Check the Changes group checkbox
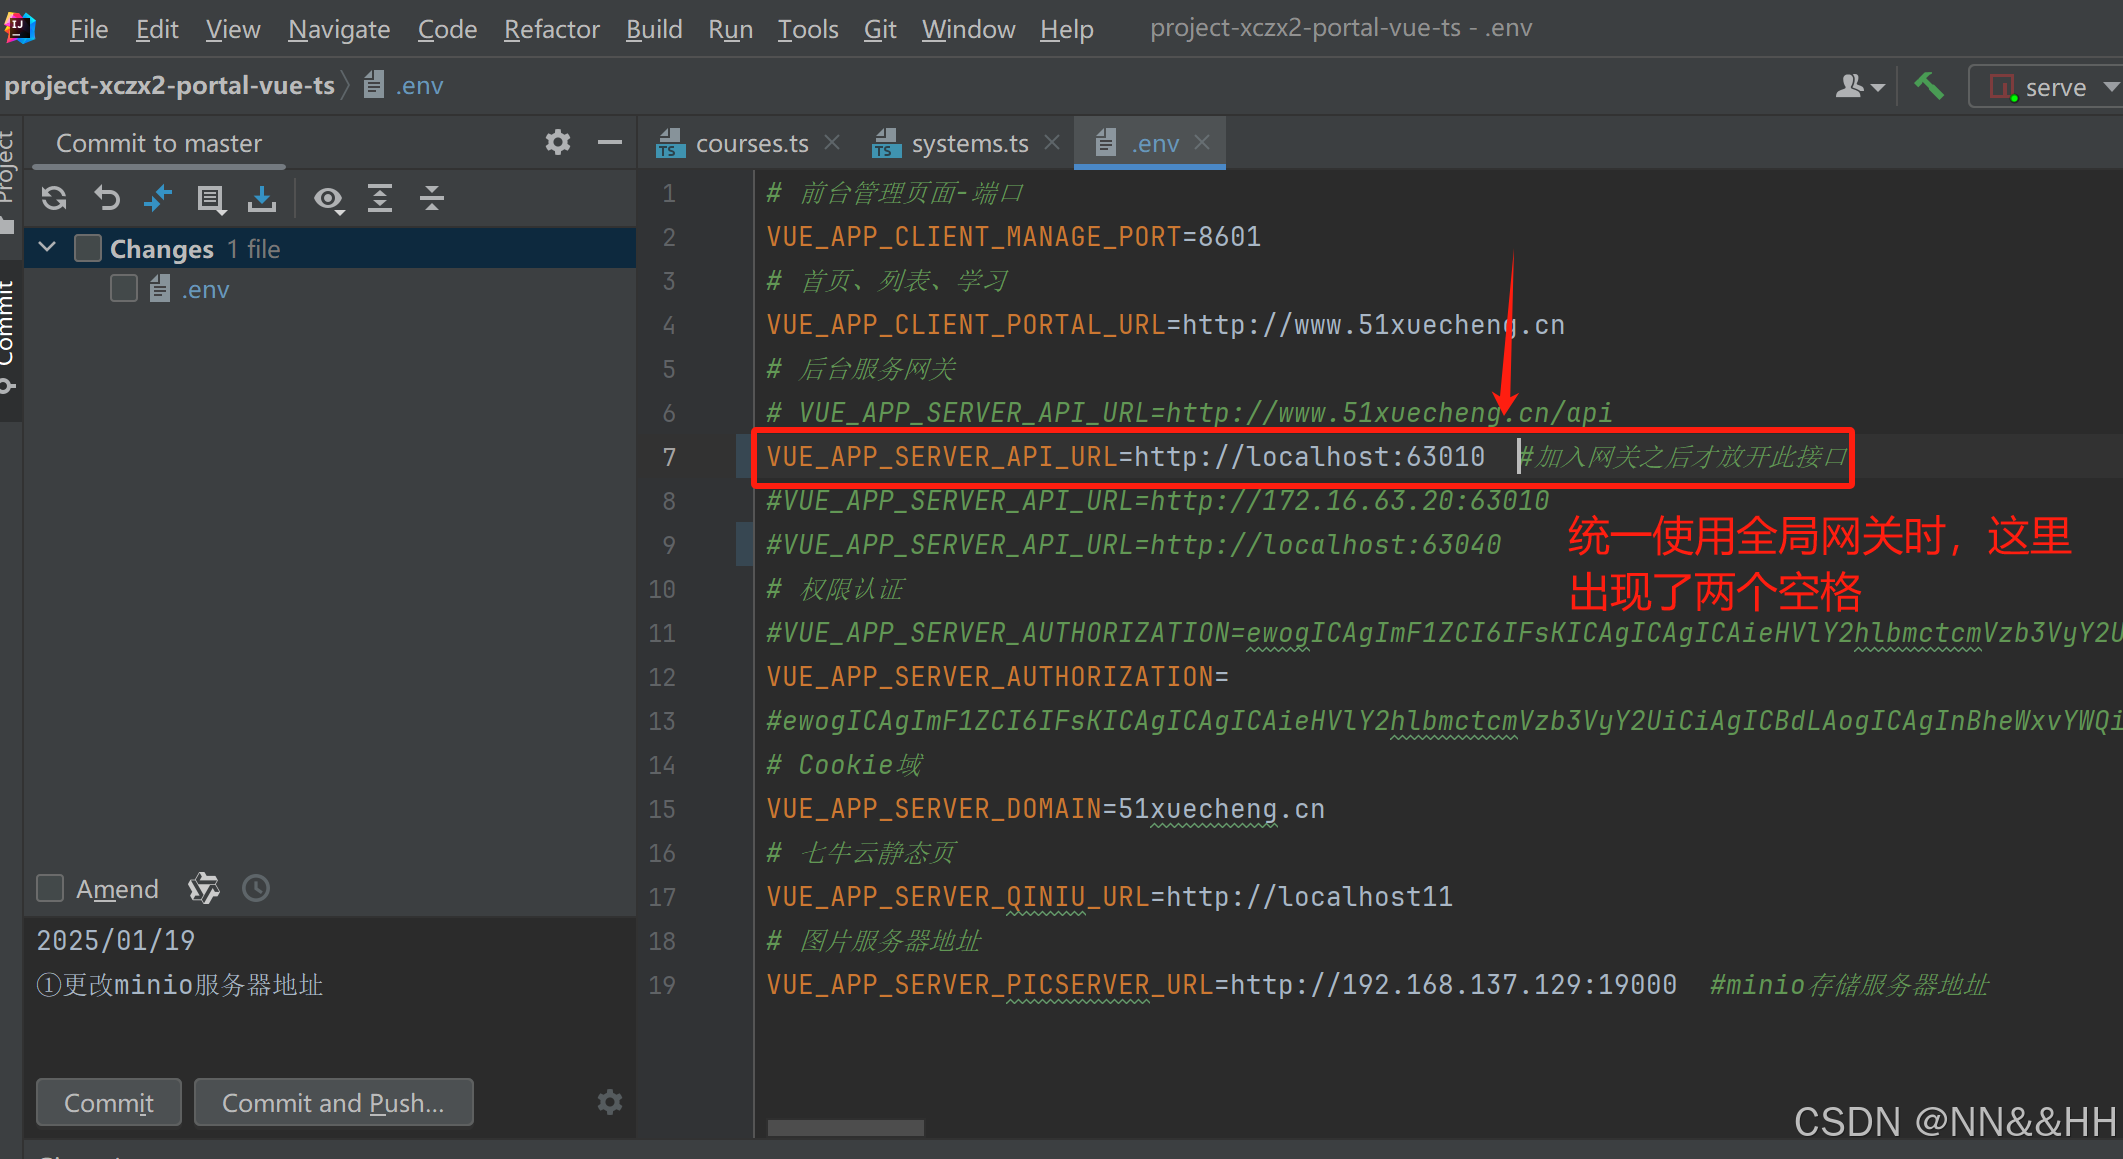Viewport: 2123px width, 1159px height. pos(88,248)
